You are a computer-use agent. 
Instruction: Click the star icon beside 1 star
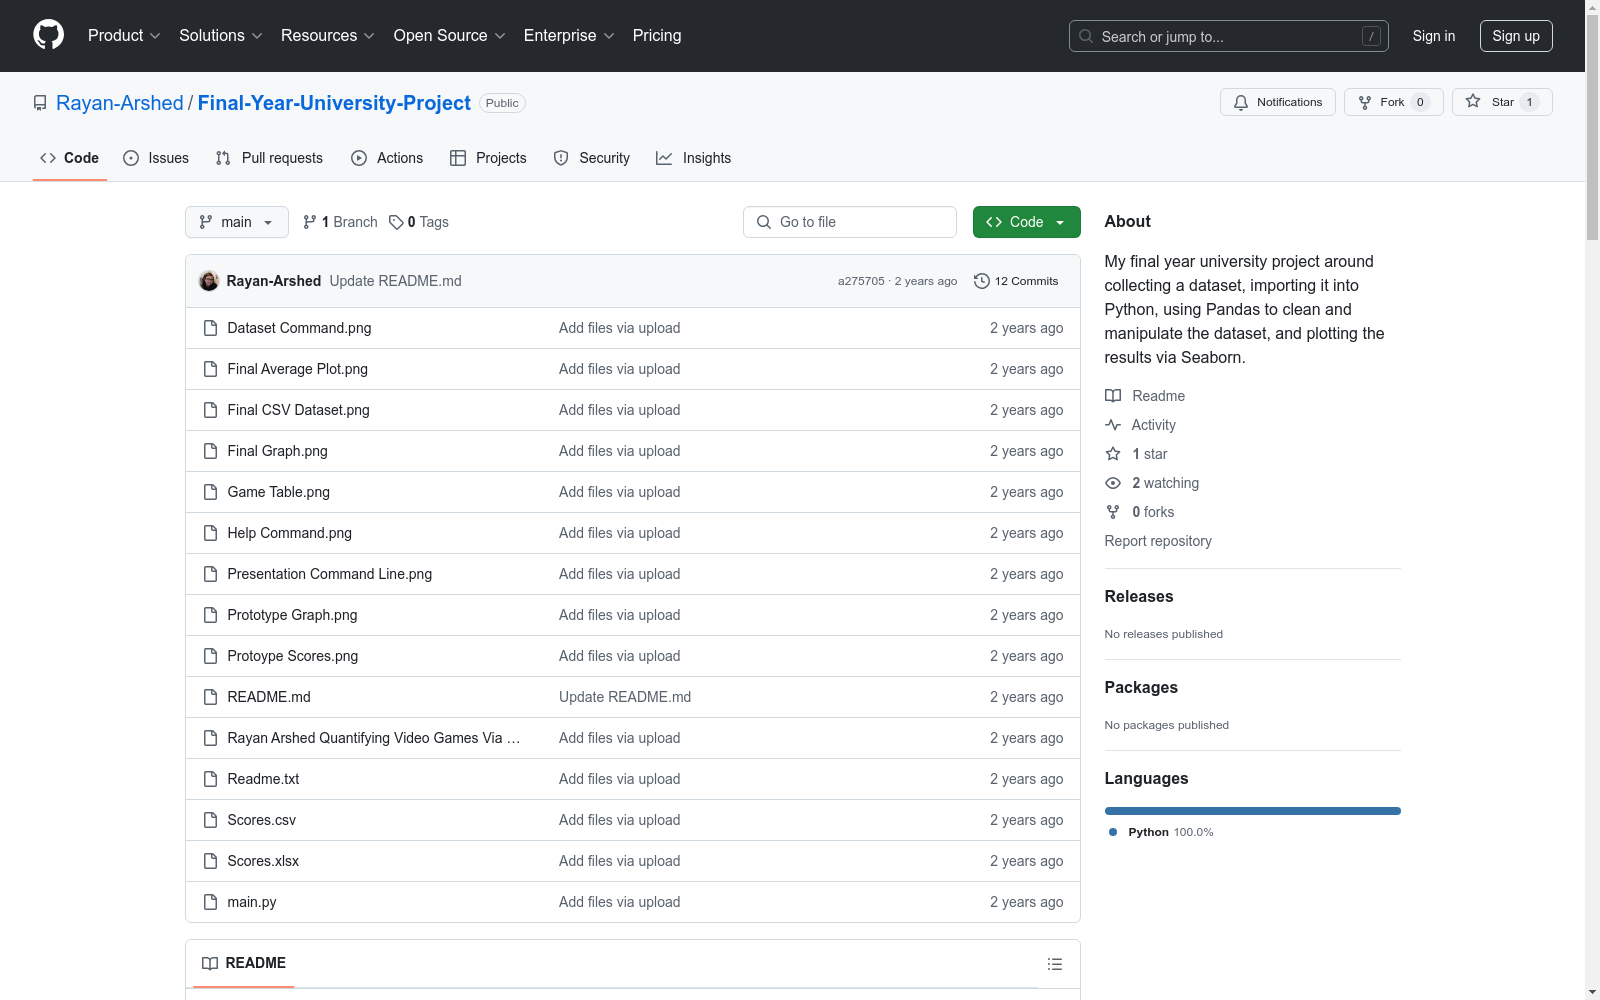1113,454
